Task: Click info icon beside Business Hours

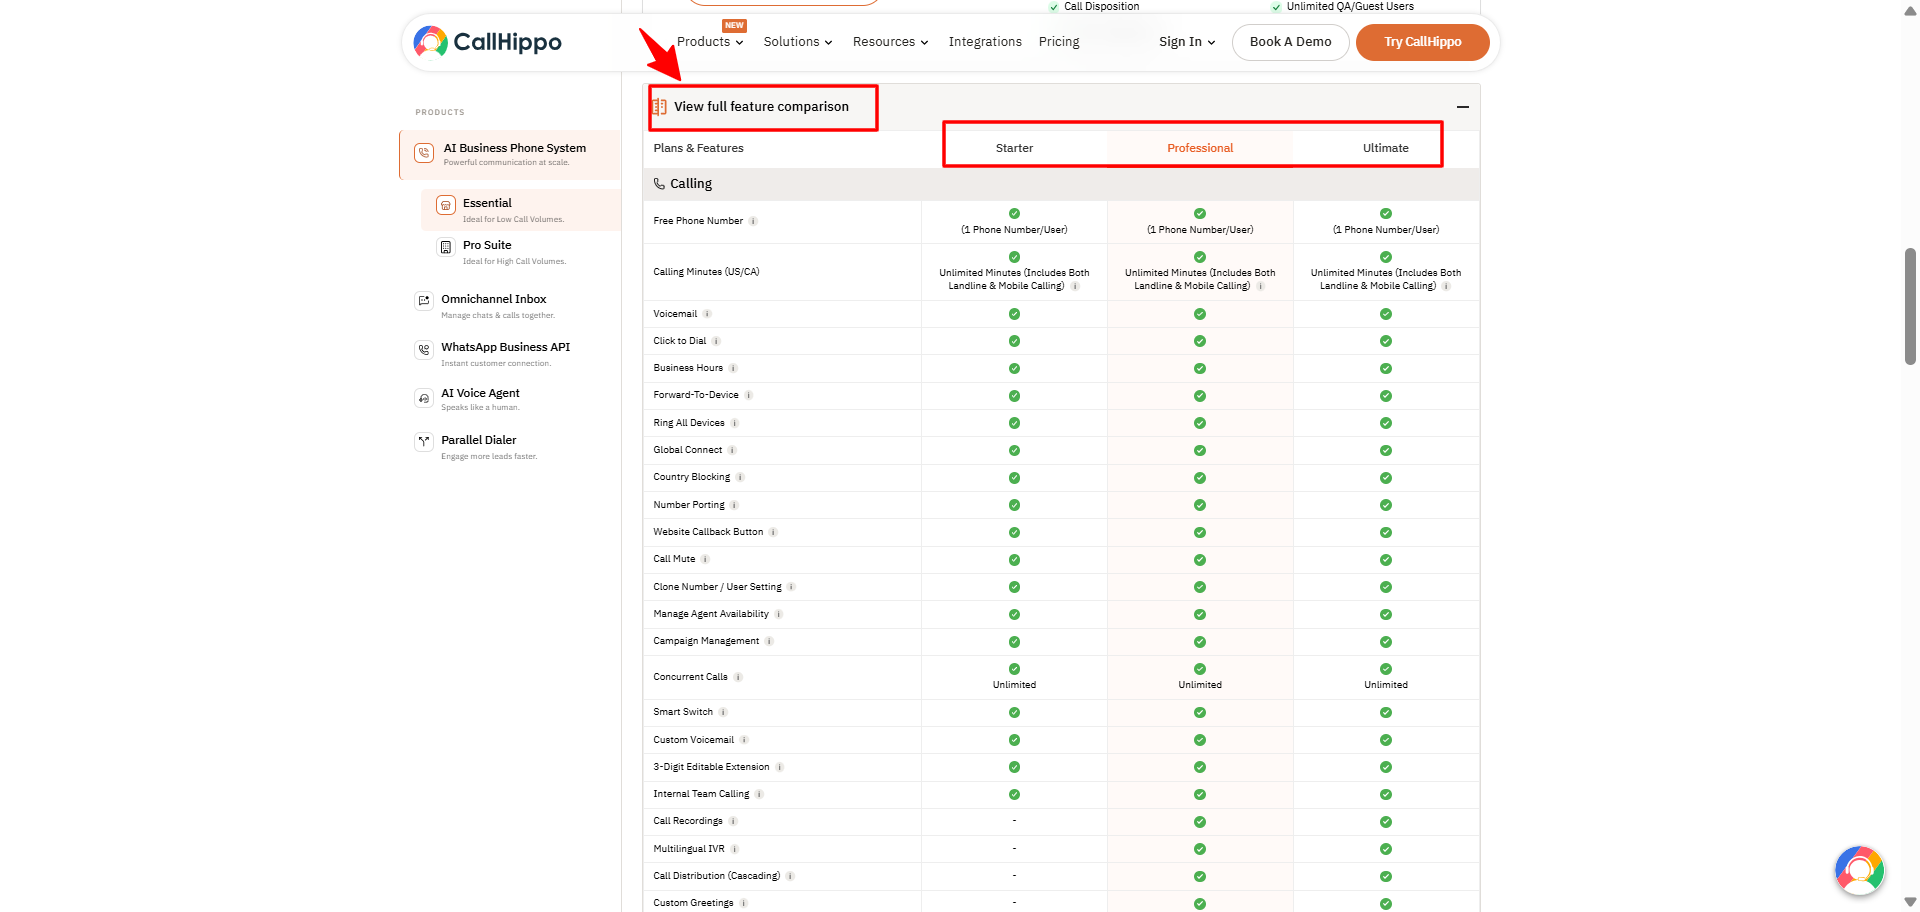Action: coord(733,368)
